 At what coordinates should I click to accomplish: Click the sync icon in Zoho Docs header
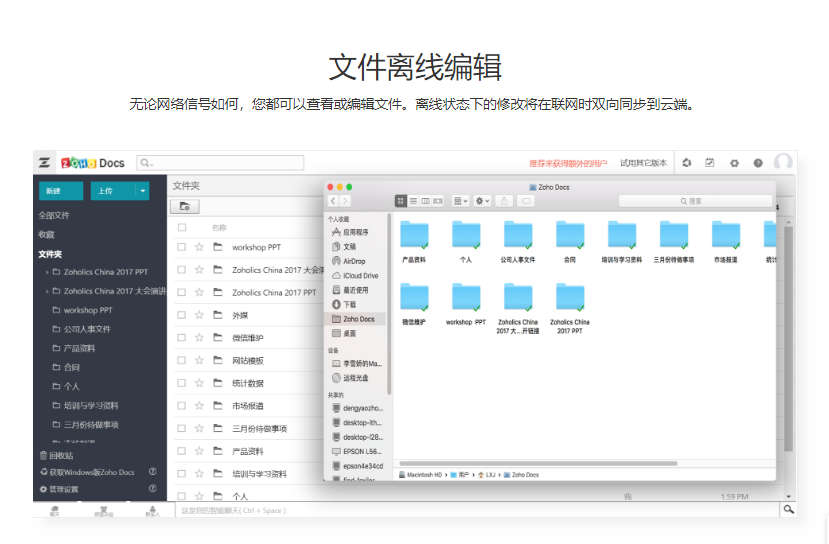(686, 163)
